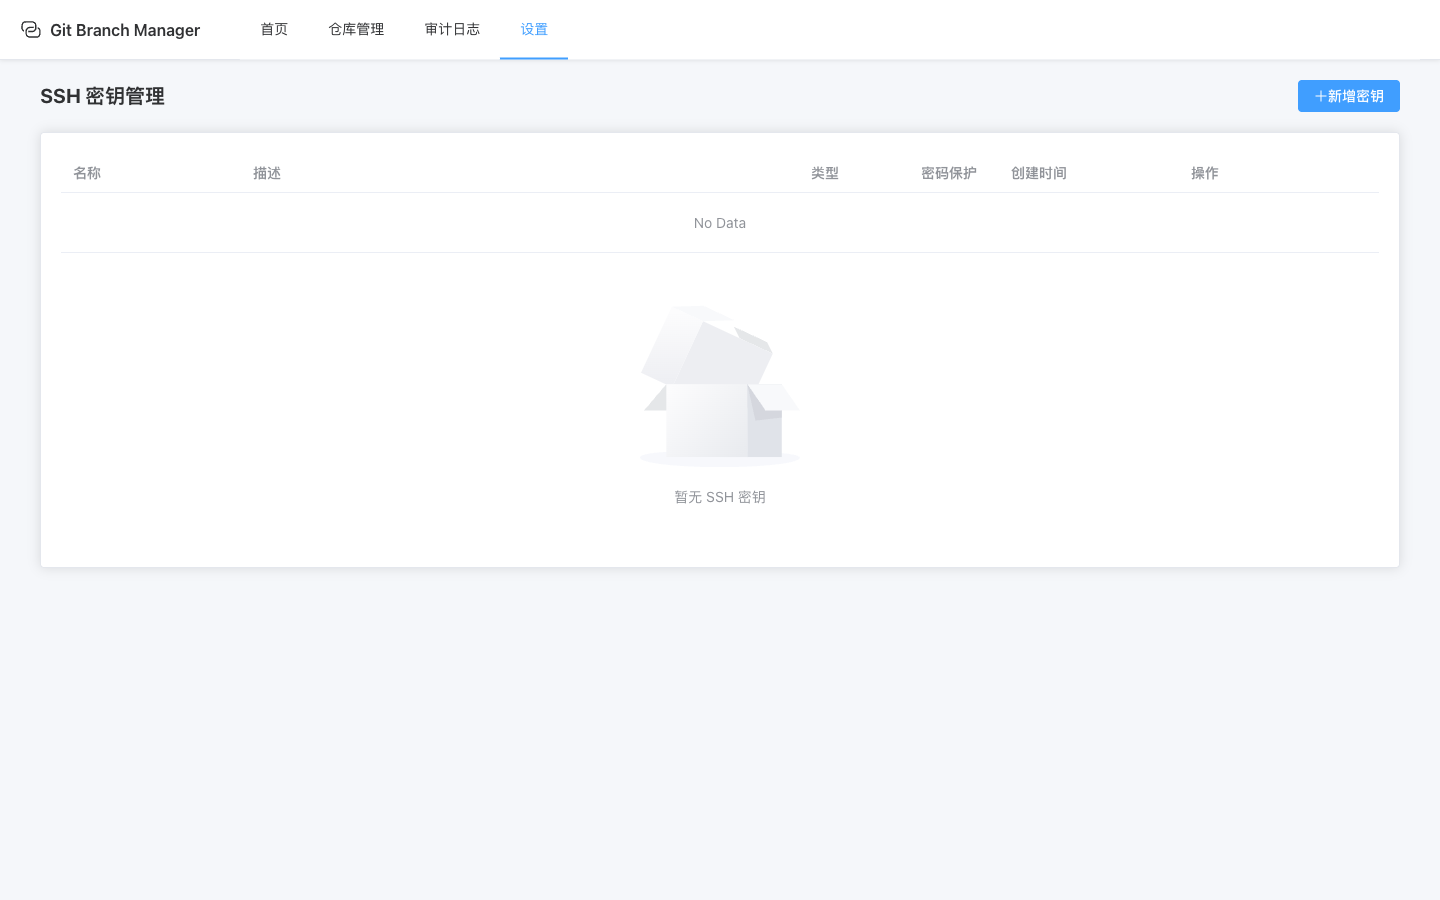Image resolution: width=1440 pixels, height=900 pixels.
Task: Click the No Data placeholder text
Action: [x=719, y=222]
